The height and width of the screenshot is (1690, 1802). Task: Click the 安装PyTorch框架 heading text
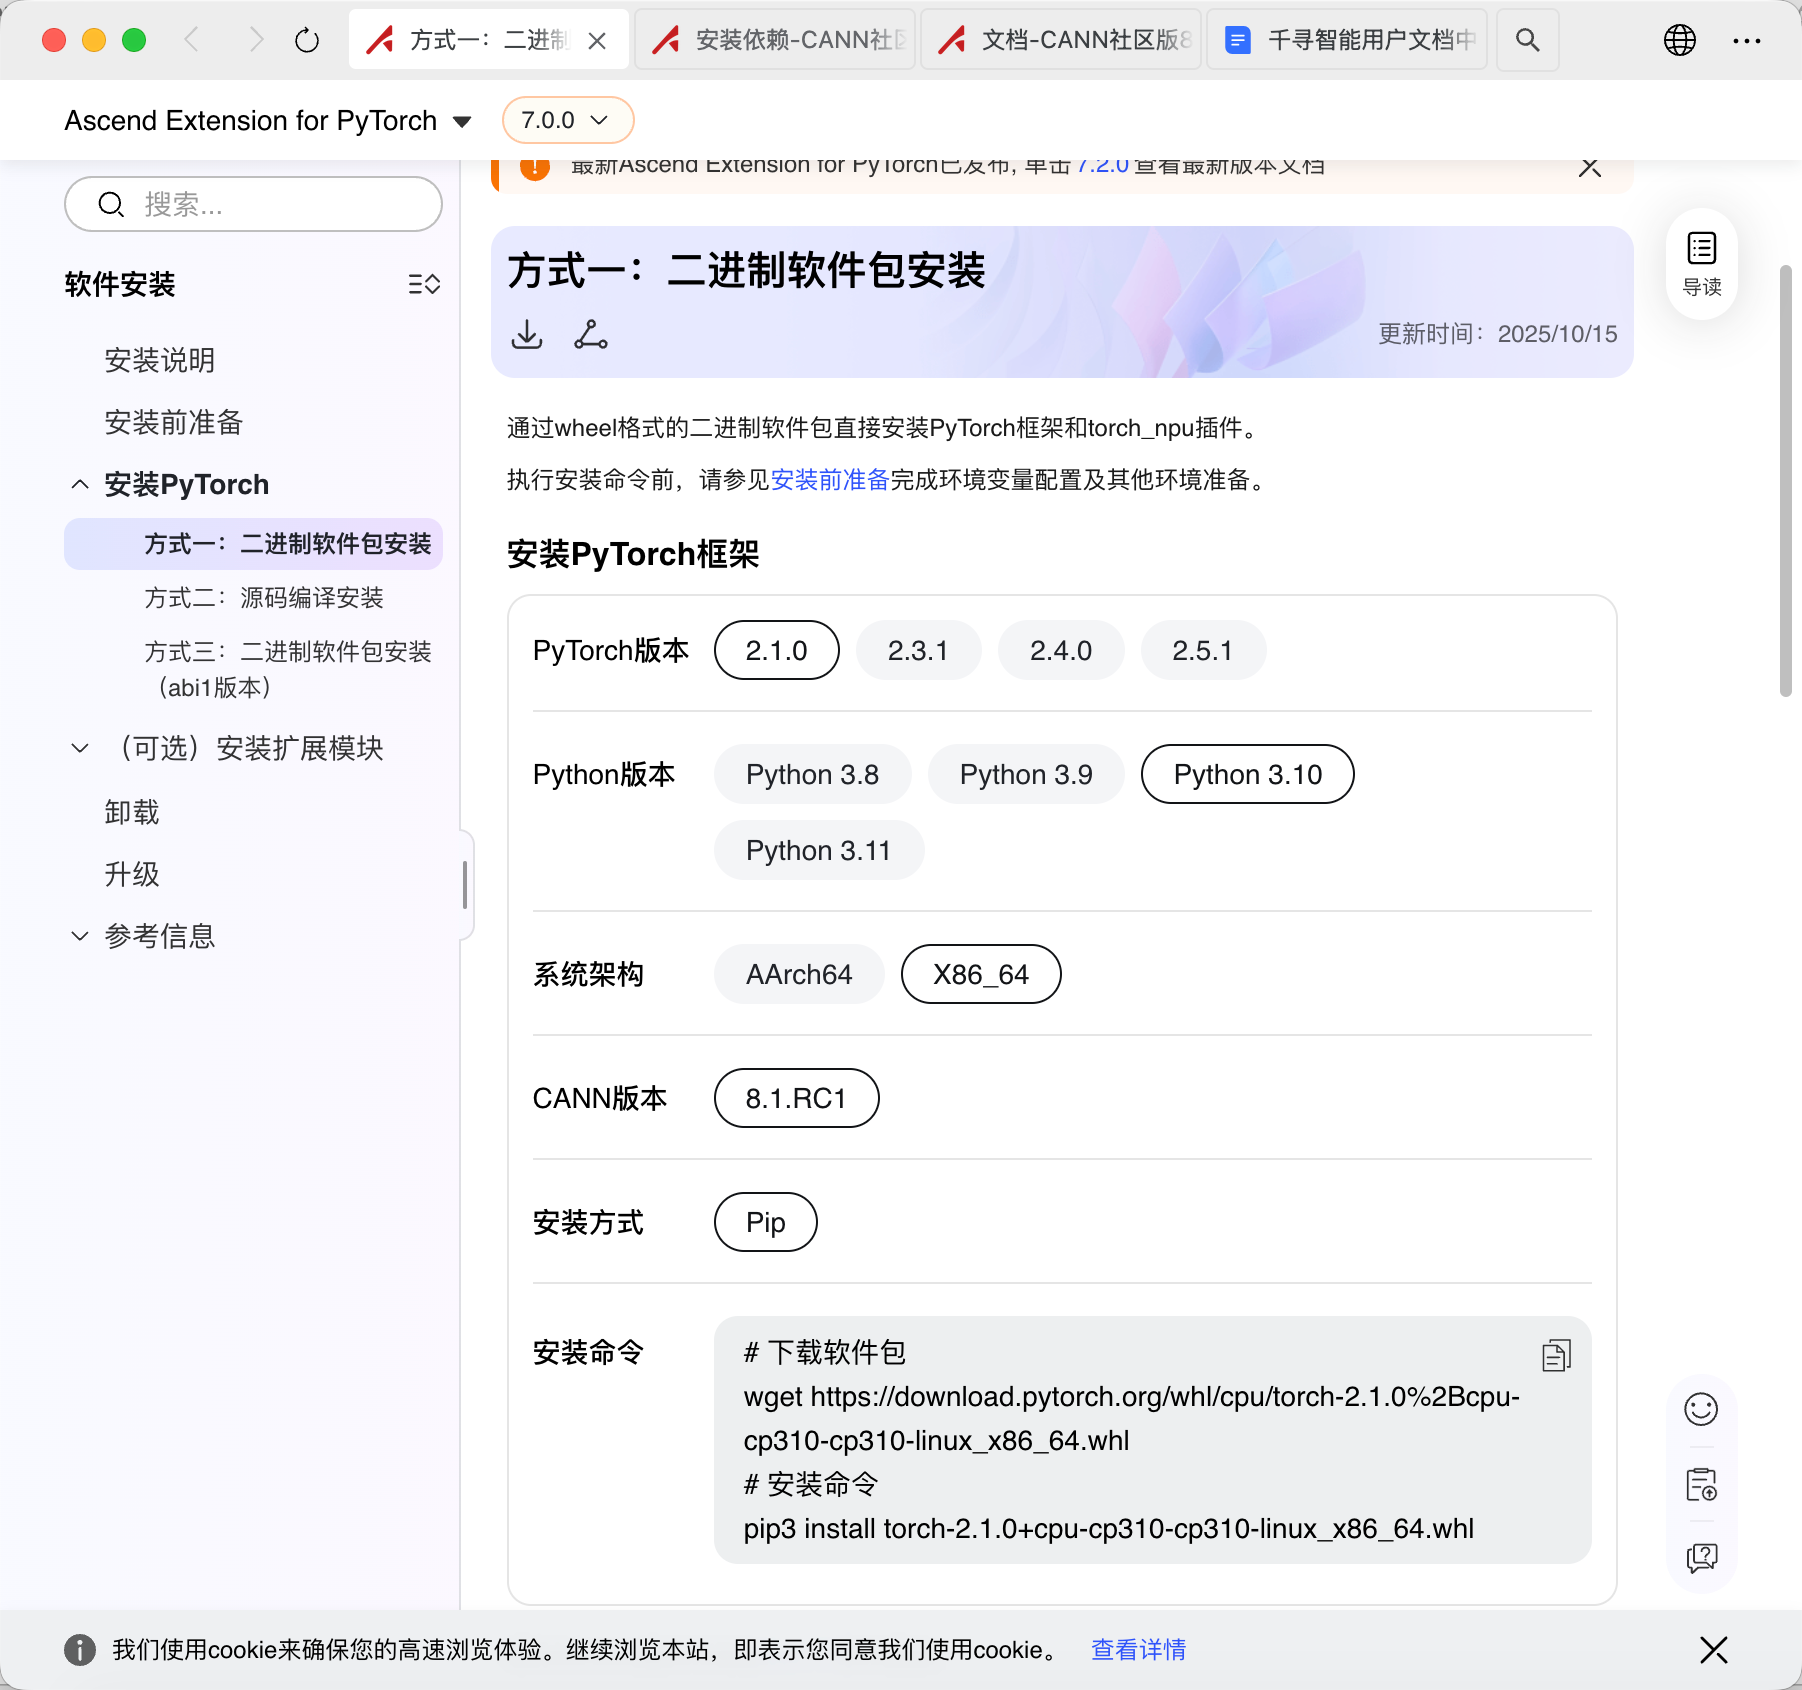[633, 554]
